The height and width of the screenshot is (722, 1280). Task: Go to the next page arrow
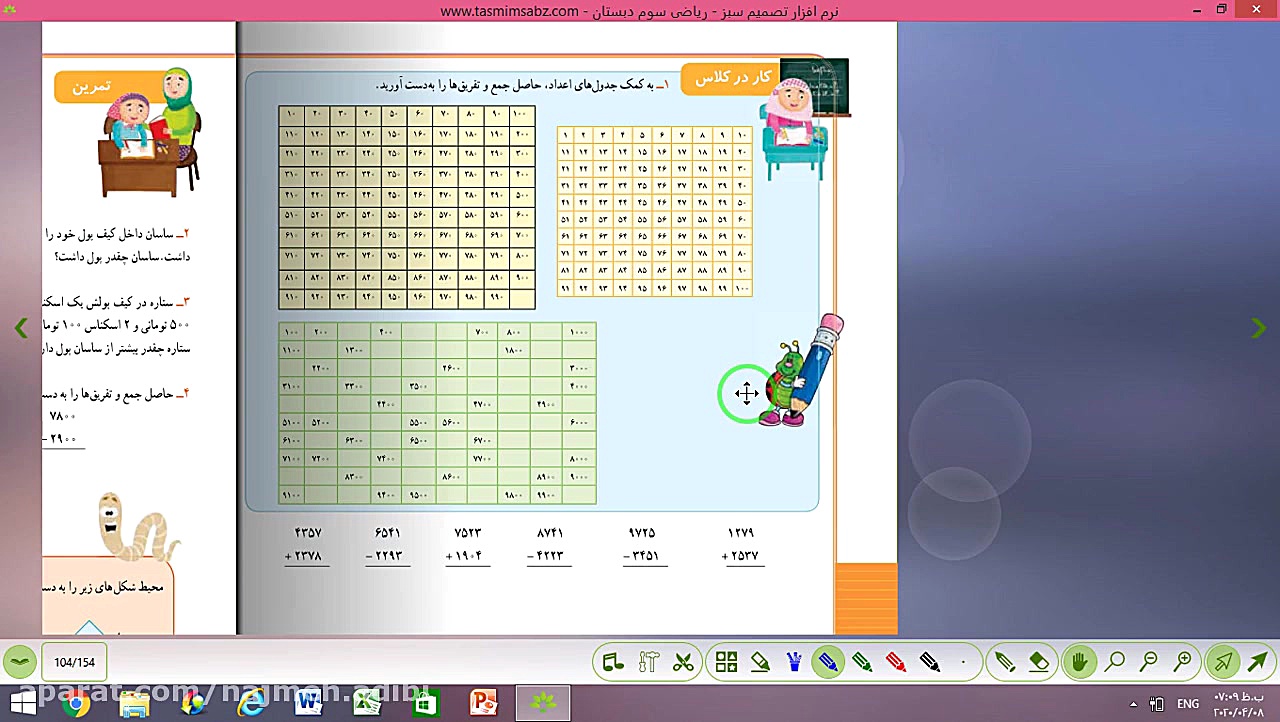1259,328
